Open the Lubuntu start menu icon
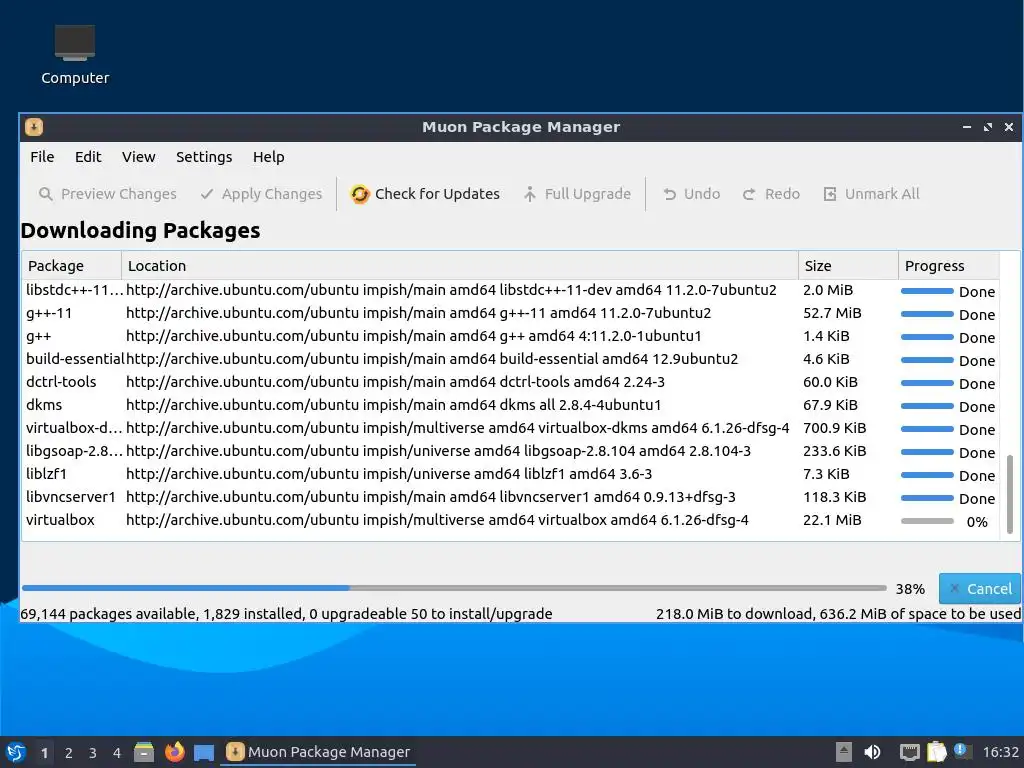Screen dimensions: 1024x768 [16, 752]
